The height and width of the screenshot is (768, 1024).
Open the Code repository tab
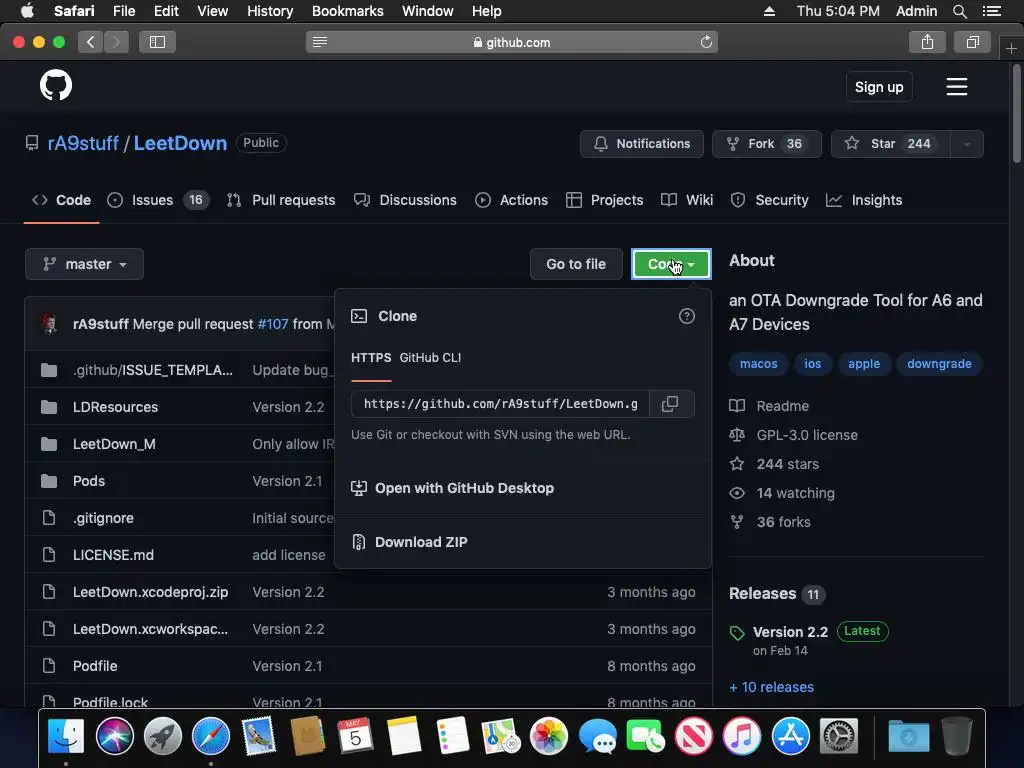pos(61,200)
